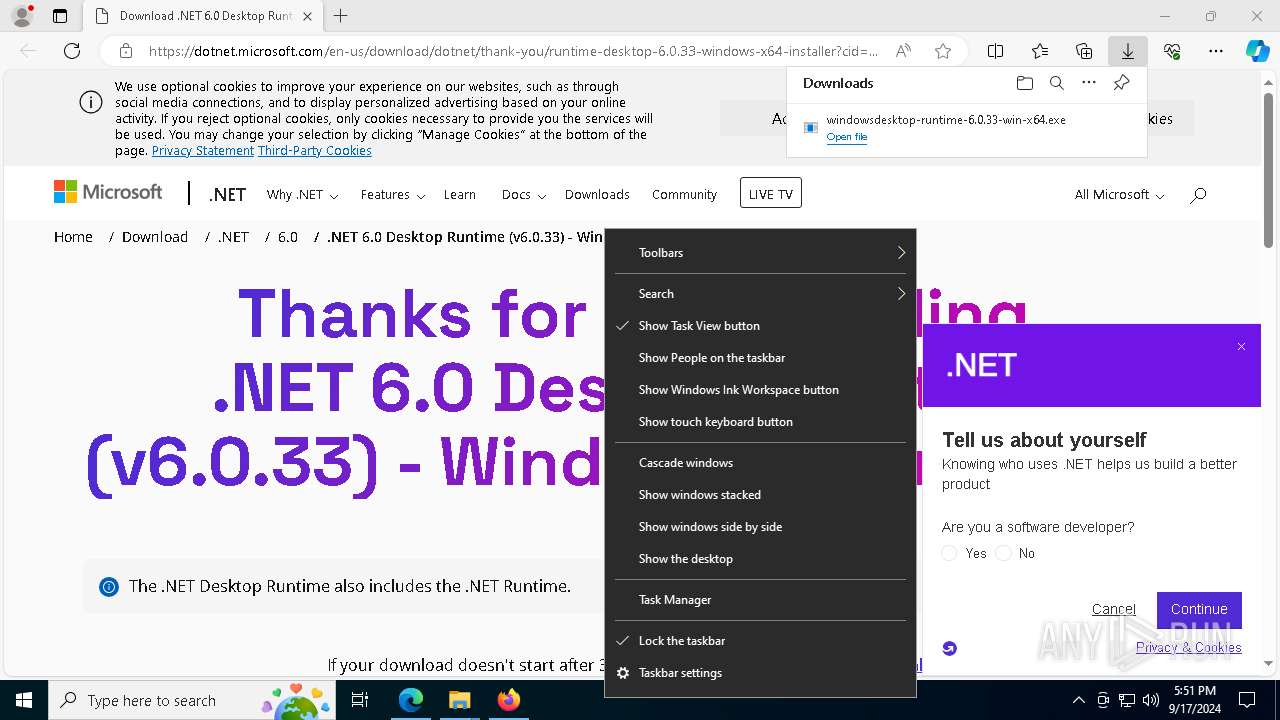Click Cancel in .NET survey
This screenshot has width=1280, height=720.
coord(1114,609)
